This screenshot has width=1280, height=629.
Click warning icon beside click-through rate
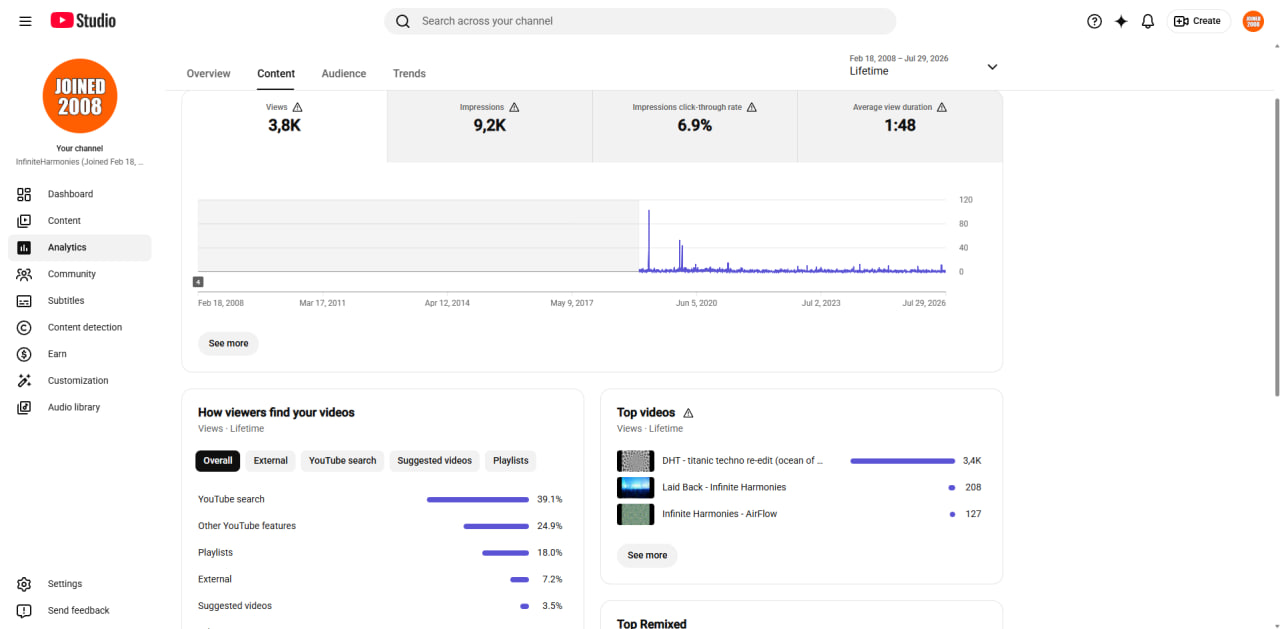click(752, 107)
